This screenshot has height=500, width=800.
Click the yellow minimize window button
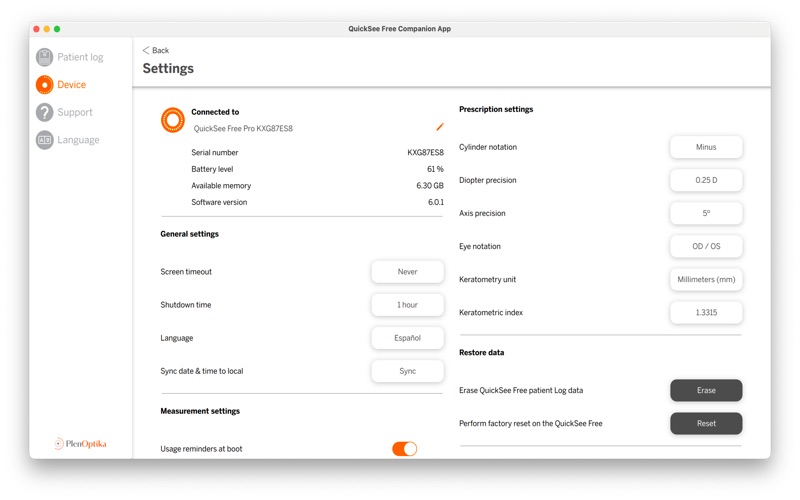46,29
